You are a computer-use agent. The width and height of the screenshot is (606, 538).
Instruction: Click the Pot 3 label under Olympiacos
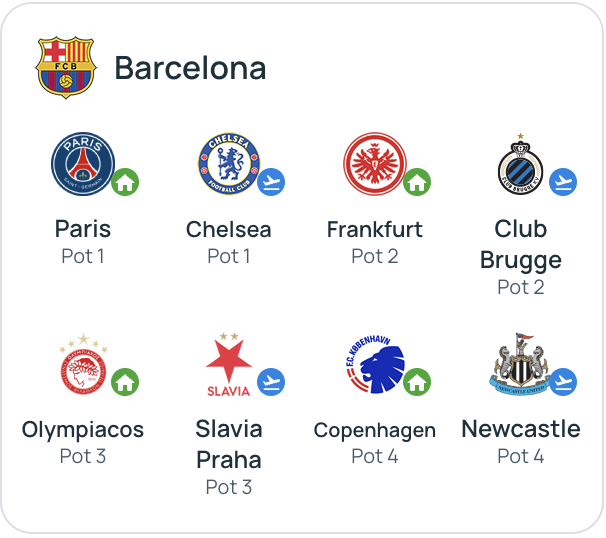(83, 456)
